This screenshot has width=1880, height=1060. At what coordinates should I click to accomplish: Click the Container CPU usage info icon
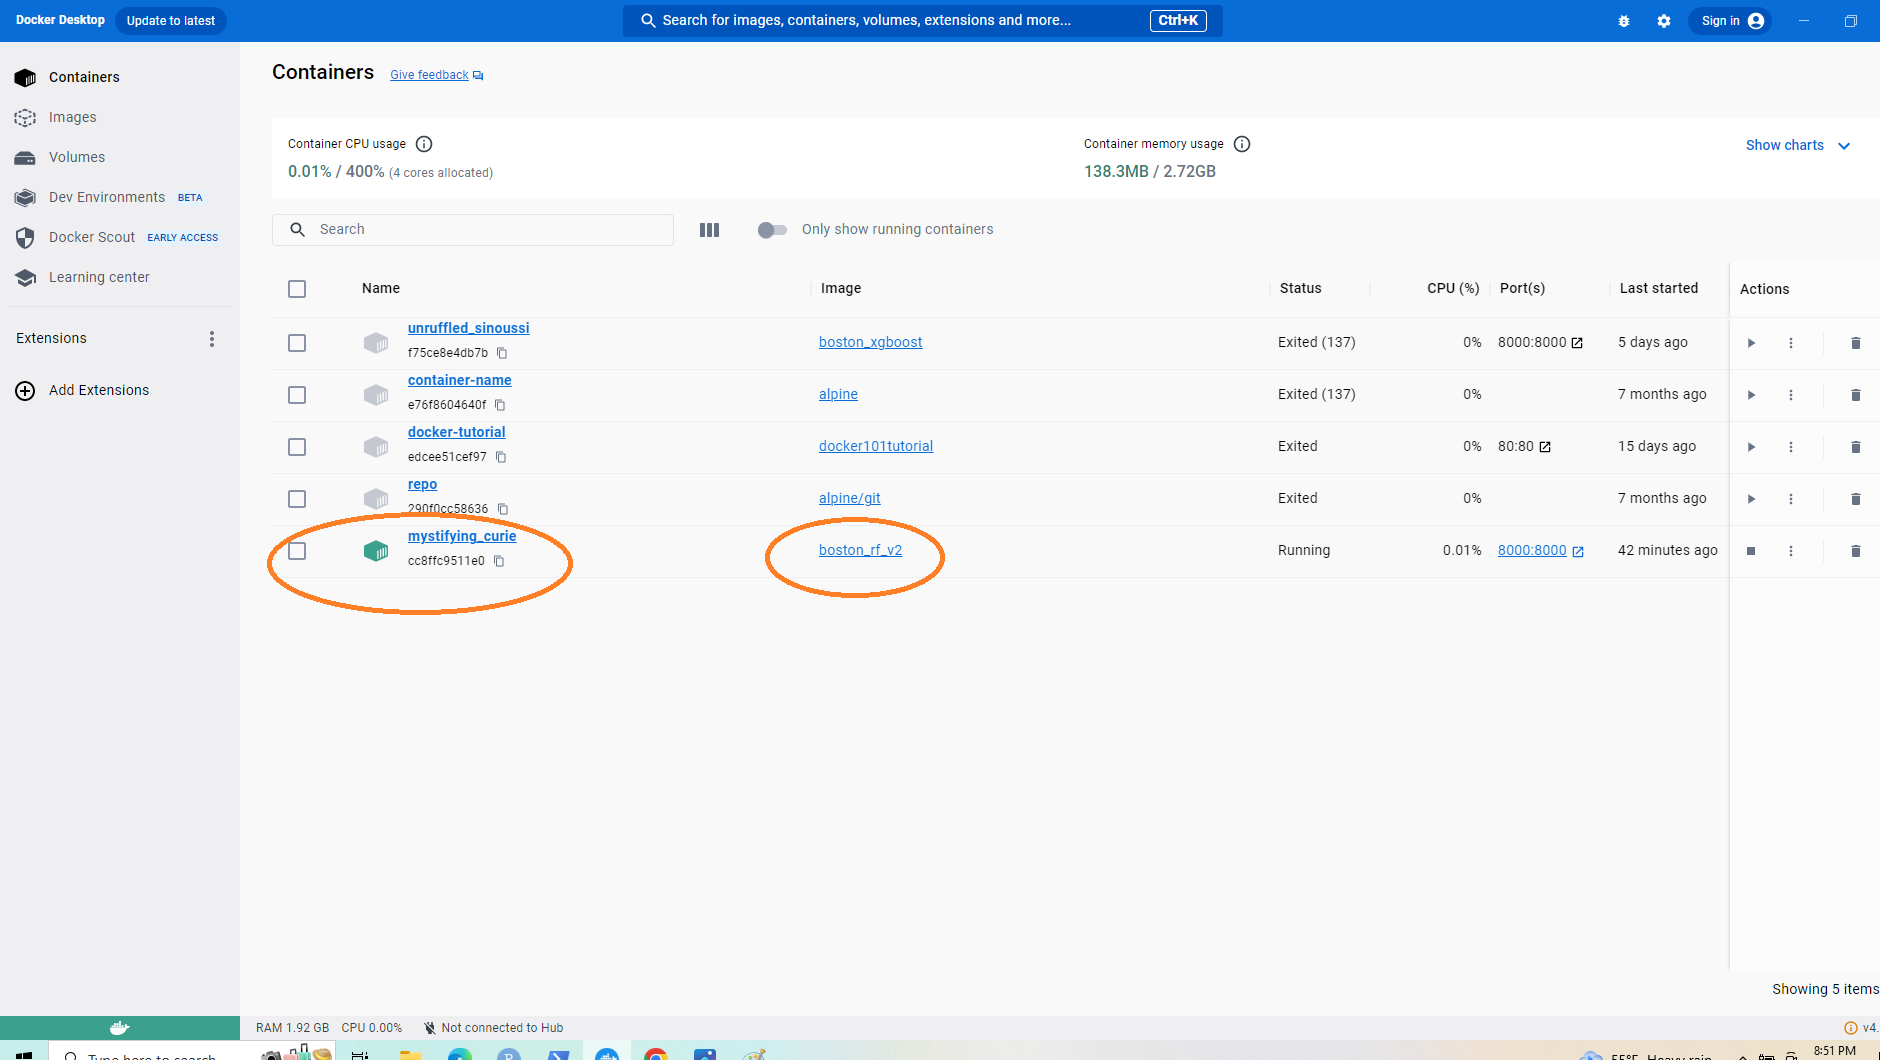424,144
